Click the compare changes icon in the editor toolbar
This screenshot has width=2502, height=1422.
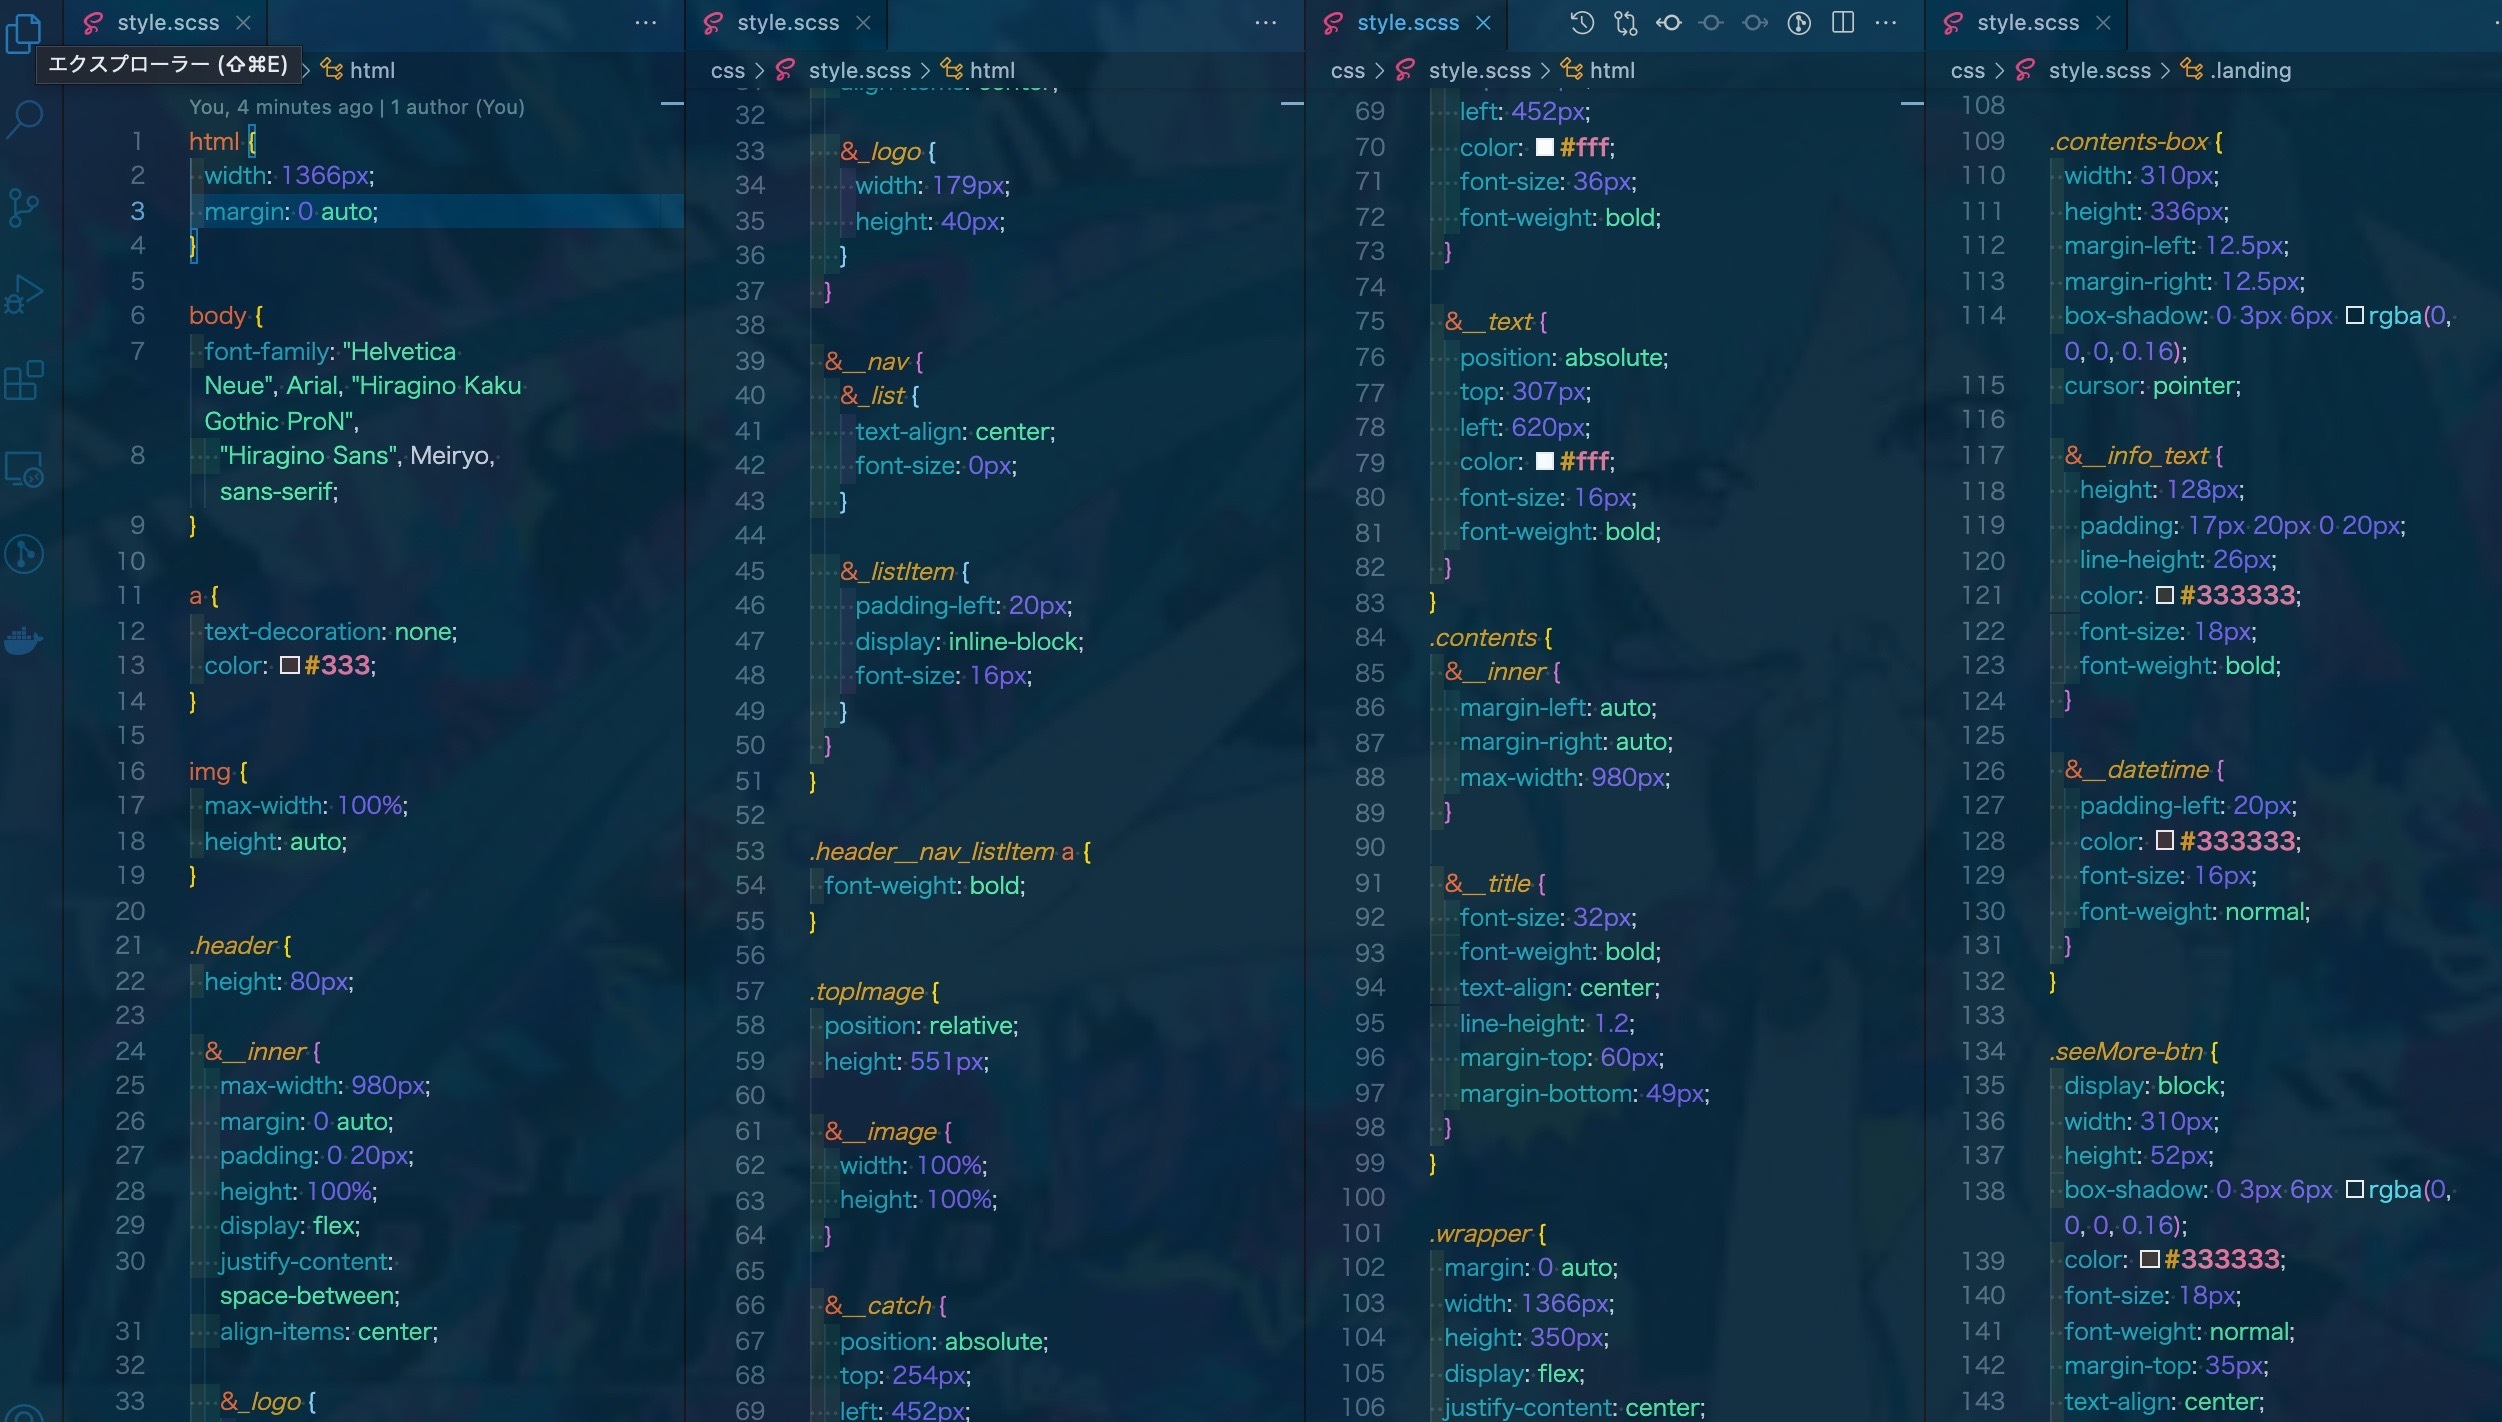pyautogui.click(x=1626, y=23)
